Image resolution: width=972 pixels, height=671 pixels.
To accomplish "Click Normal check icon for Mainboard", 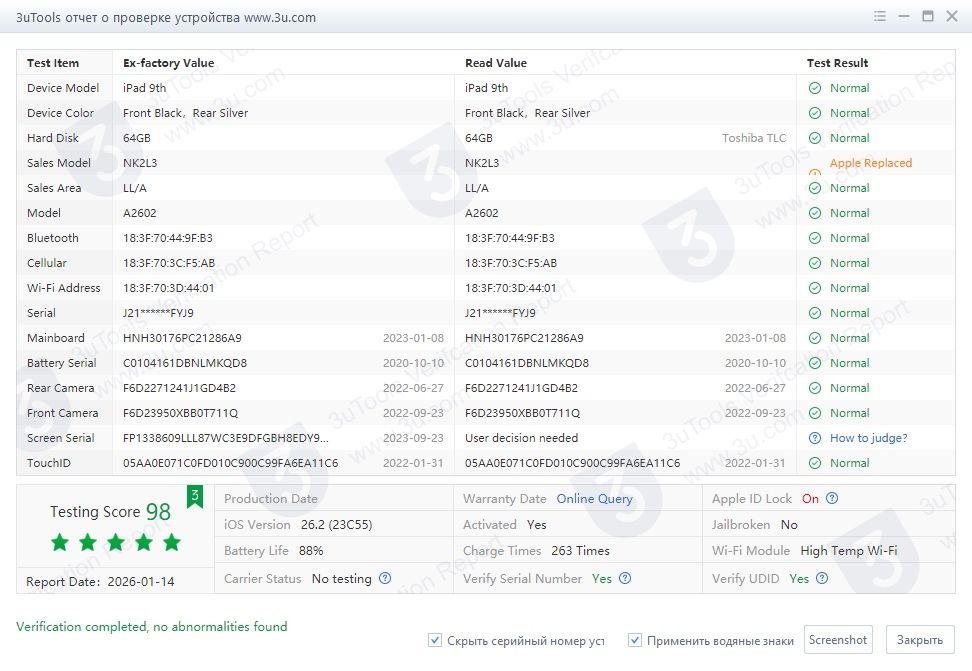I will (815, 338).
